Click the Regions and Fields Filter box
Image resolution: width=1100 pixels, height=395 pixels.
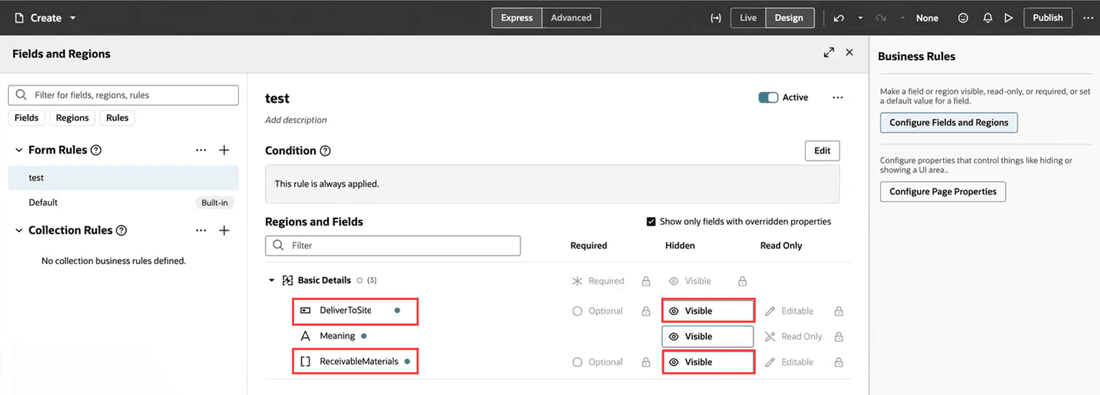coord(393,246)
